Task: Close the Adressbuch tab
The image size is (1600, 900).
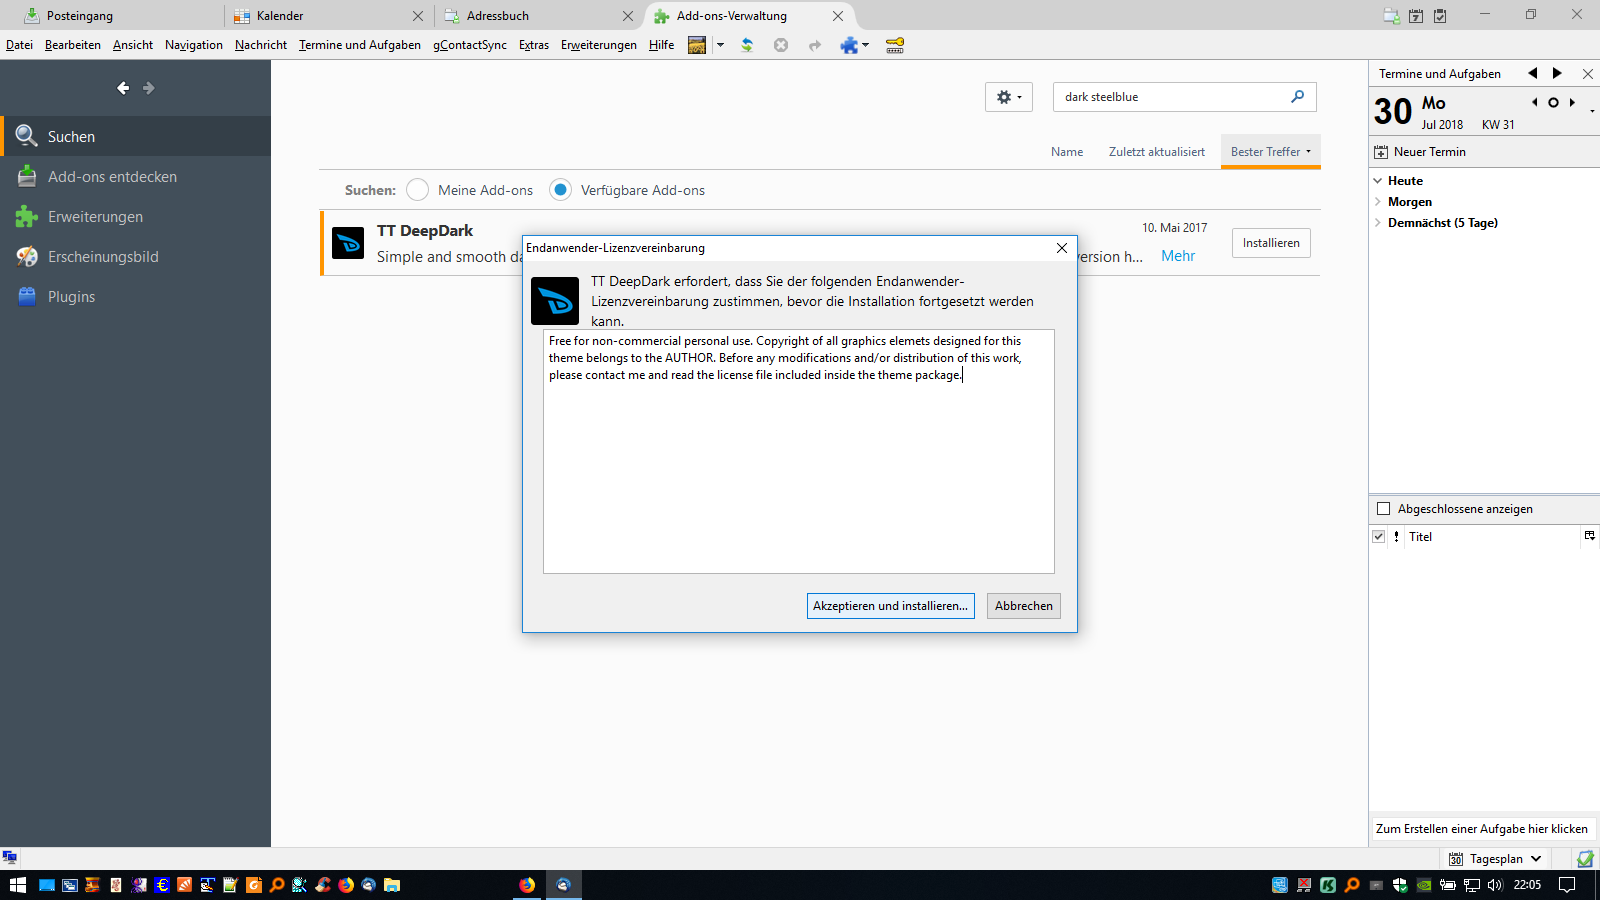Action: coord(628,16)
